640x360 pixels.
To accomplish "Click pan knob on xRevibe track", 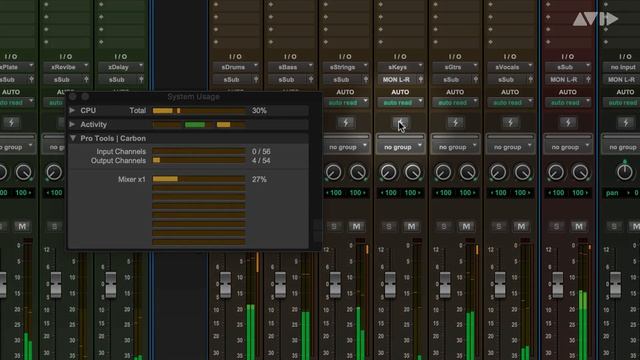I will 54,173.
